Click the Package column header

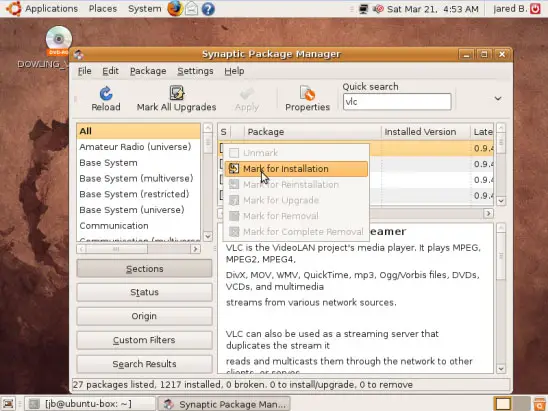point(312,132)
